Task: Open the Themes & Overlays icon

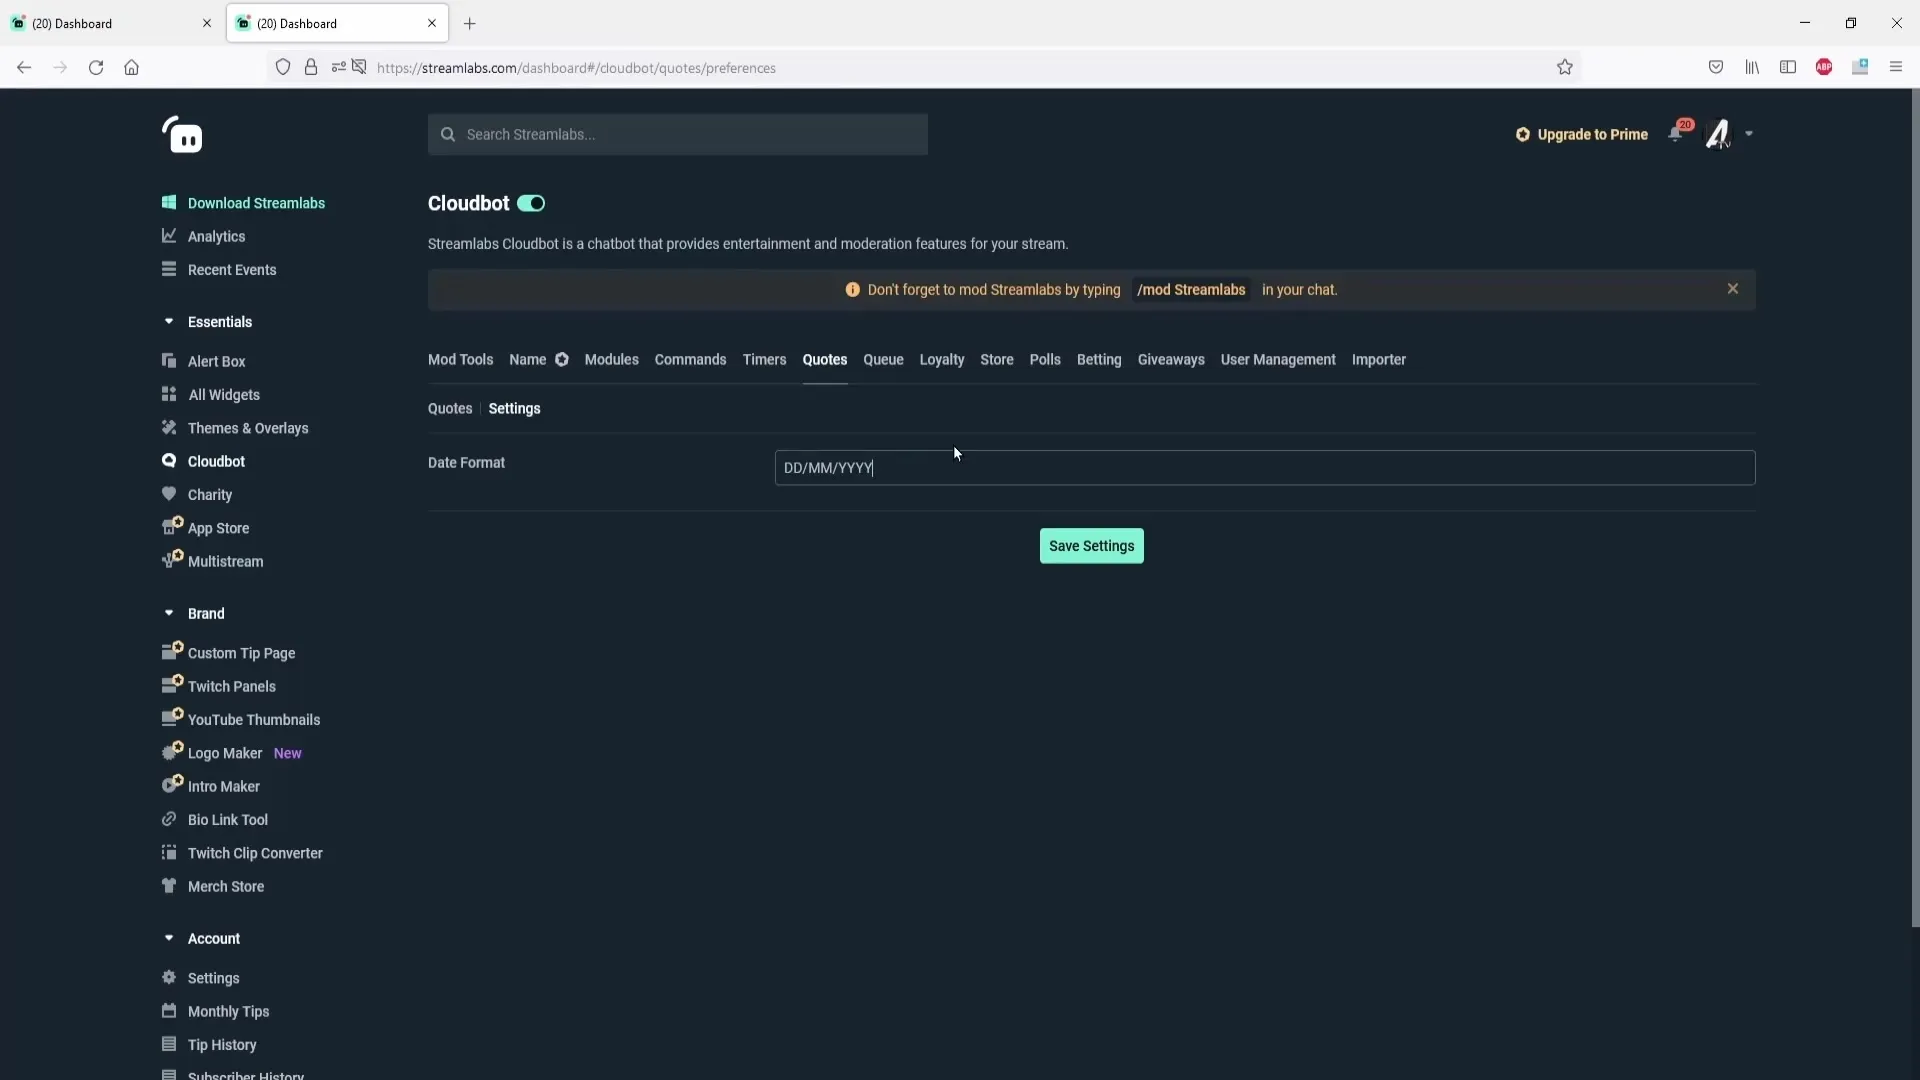Action: click(169, 427)
